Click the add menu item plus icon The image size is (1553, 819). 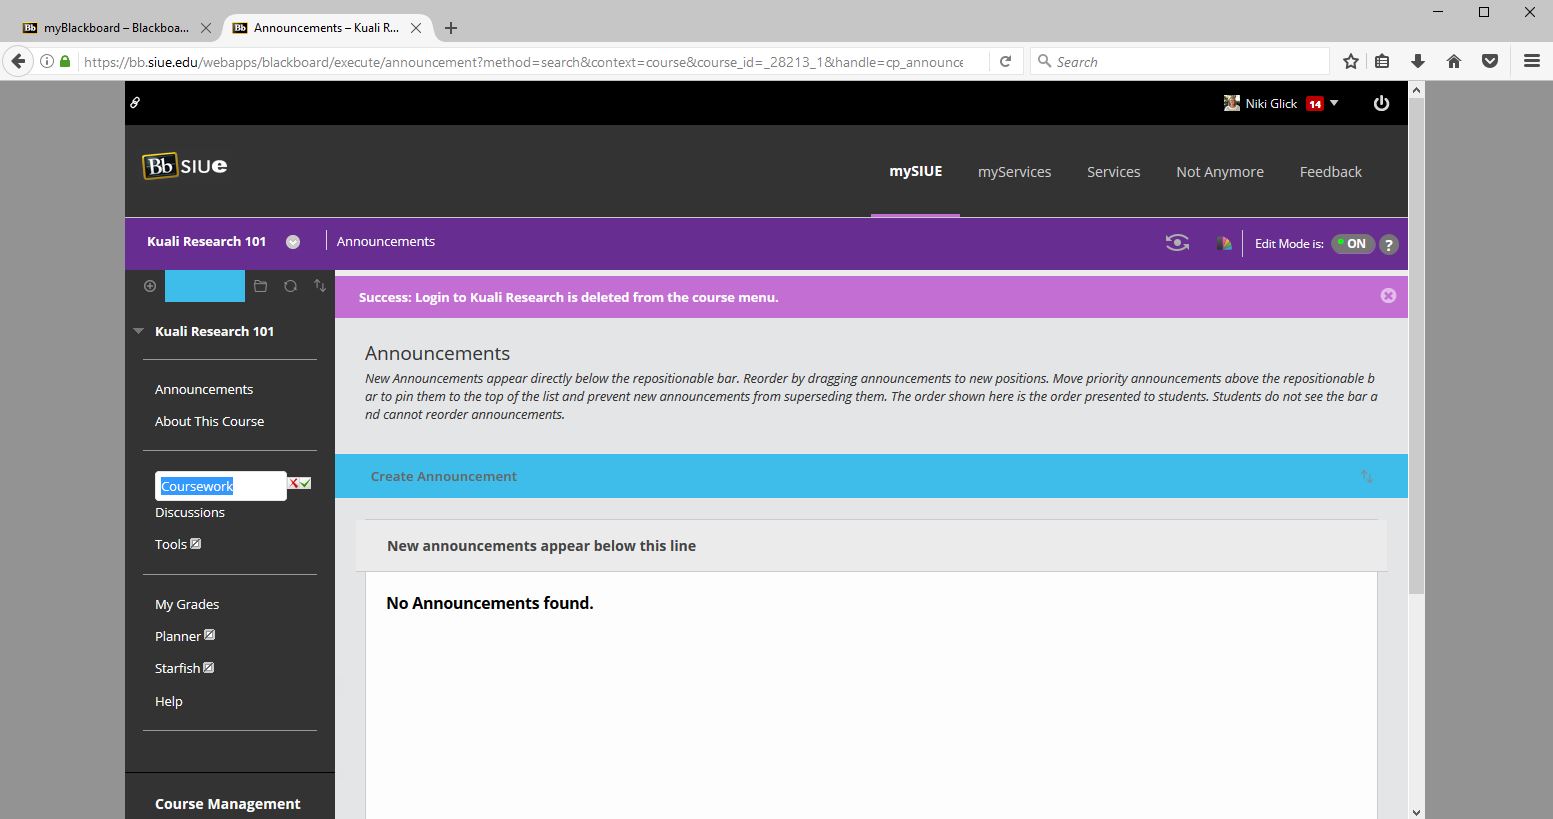(x=150, y=286)
